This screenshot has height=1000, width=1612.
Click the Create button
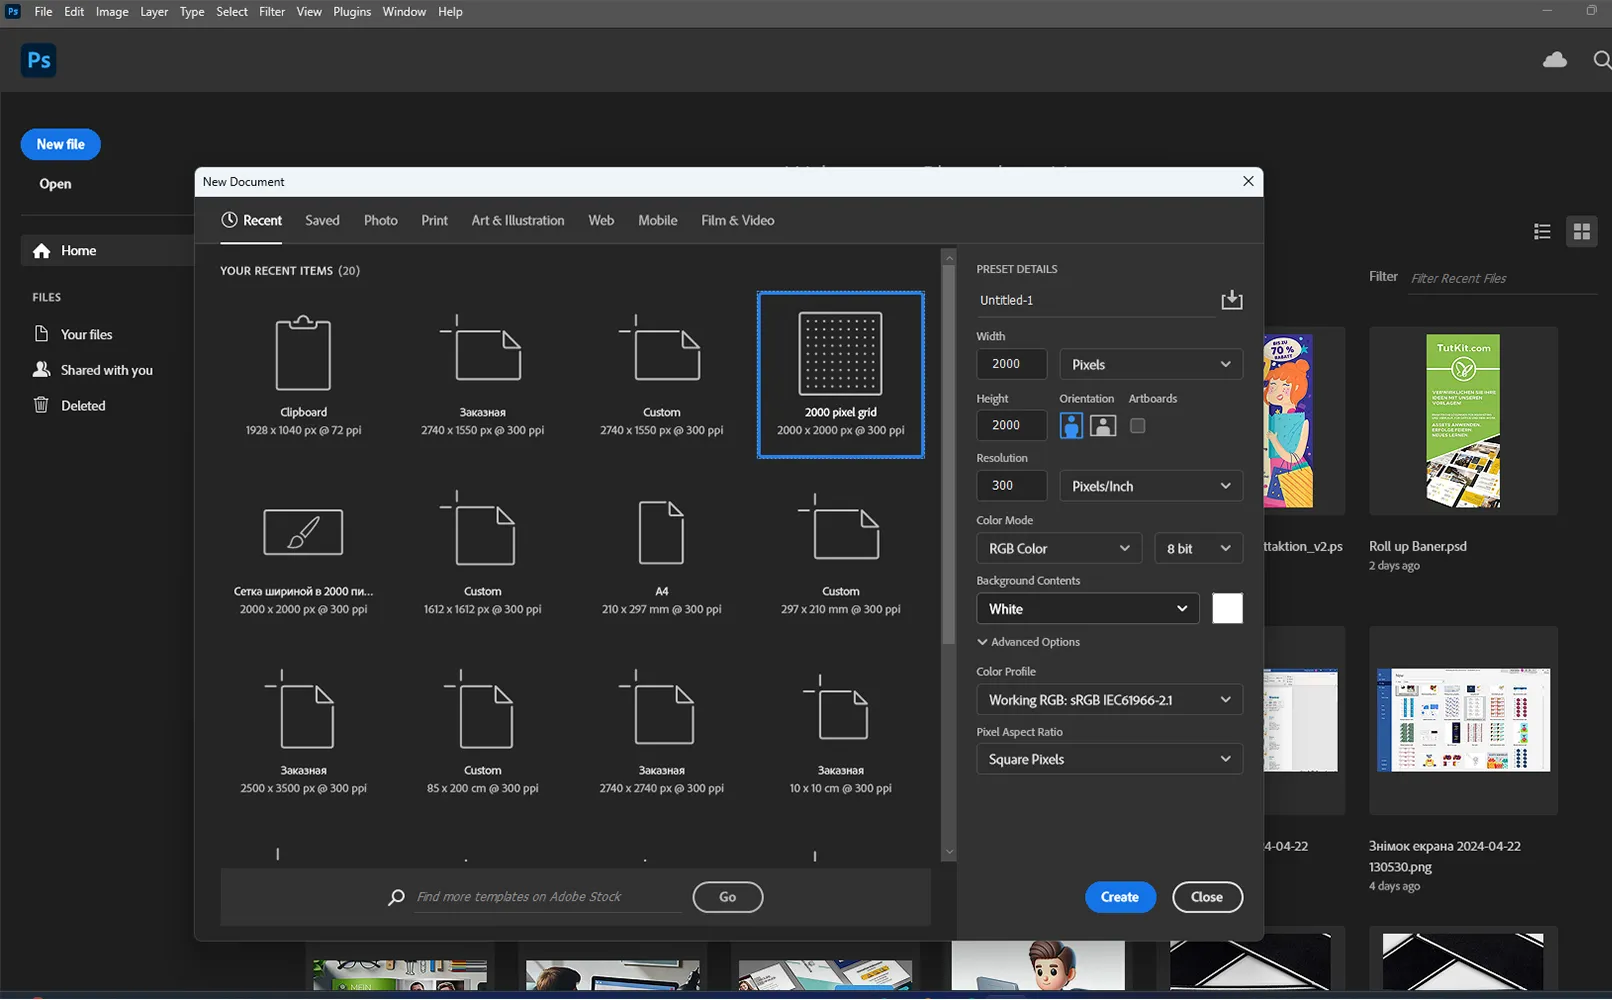(1120, 897)
